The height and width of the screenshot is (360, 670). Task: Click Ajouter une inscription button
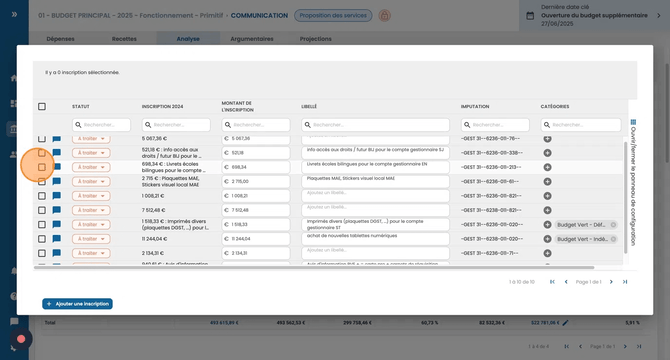(77, 304)
